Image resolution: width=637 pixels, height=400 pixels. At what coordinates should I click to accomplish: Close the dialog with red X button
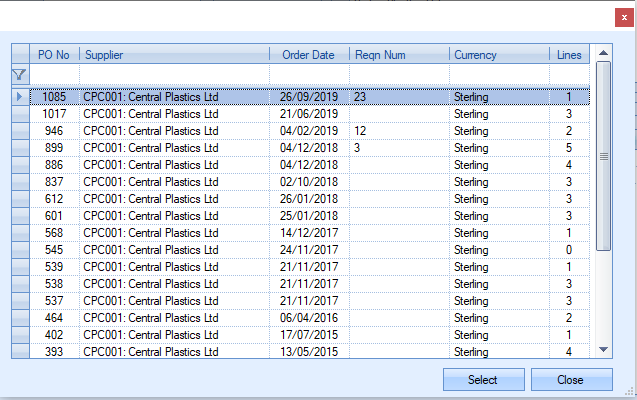coord(624,16)
